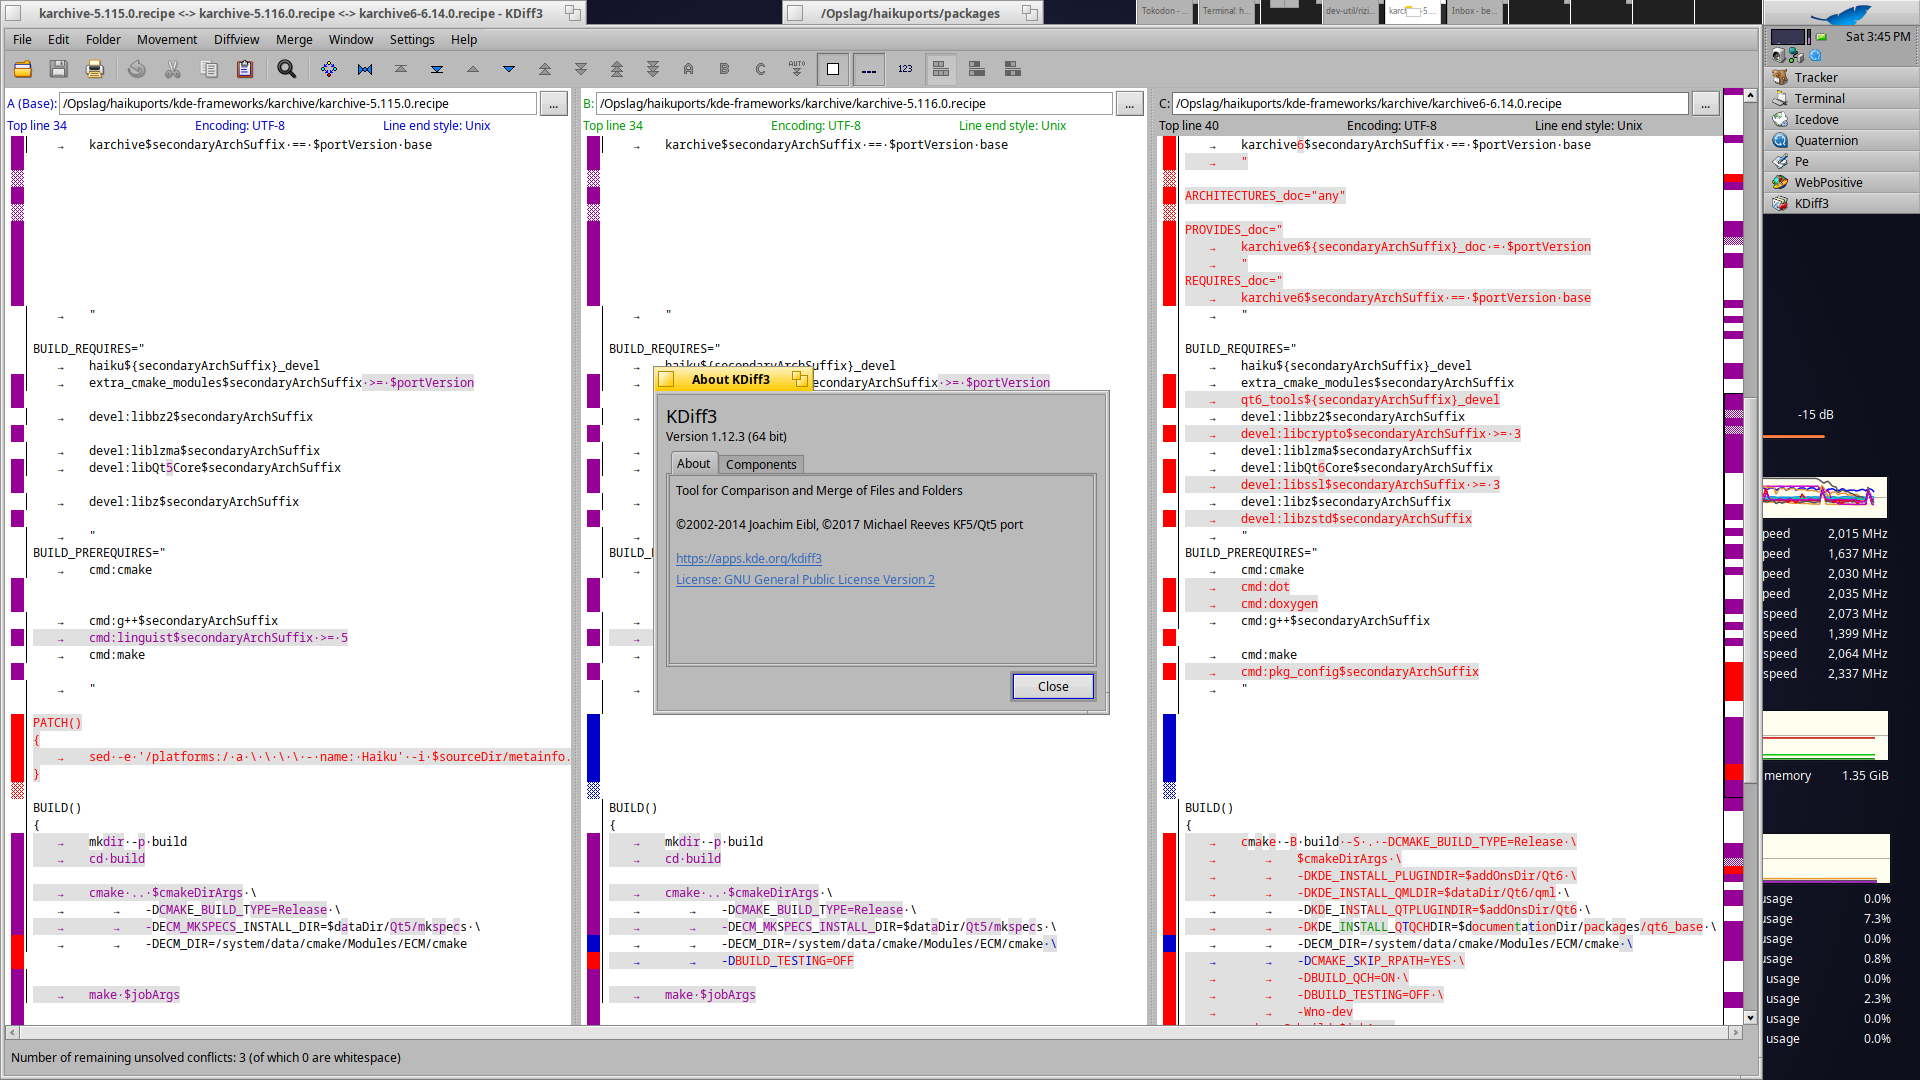Image resolution: width=1920 pixels, height=1080 pixels.
Task: Open the Find magnifier tool
Action: [287, 69]
